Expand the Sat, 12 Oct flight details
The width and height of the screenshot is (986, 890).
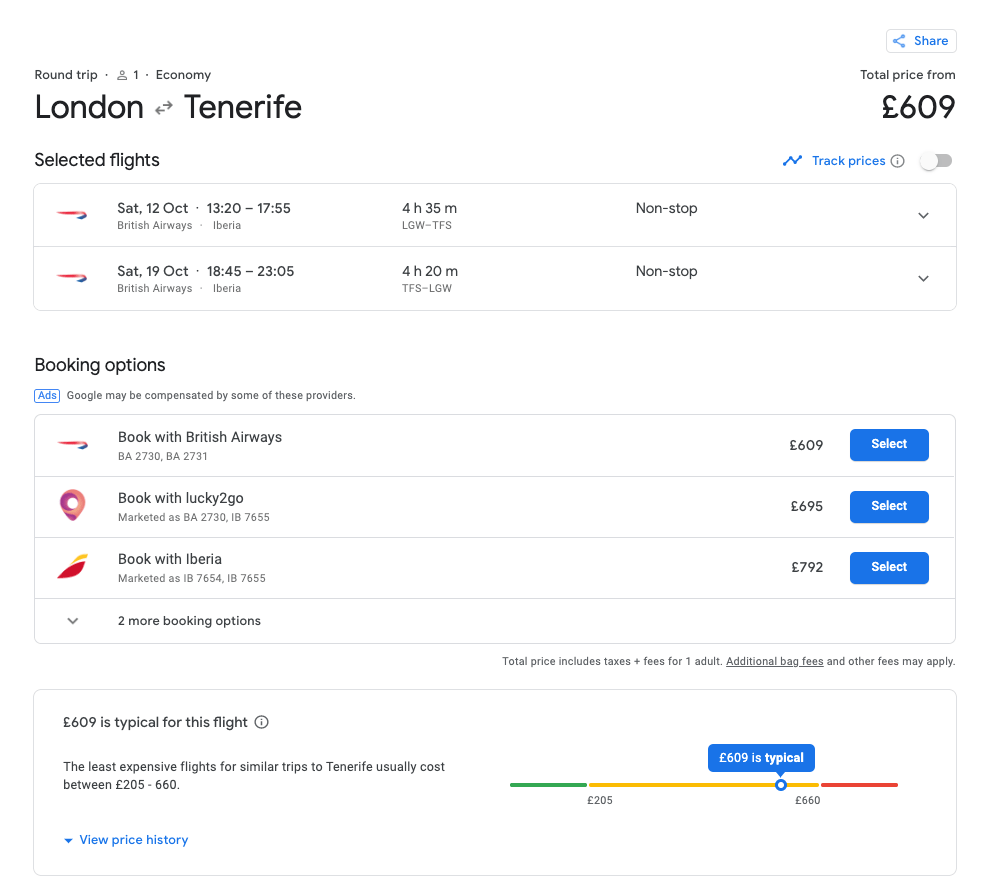pyautogui.click(x=923, y=215)
